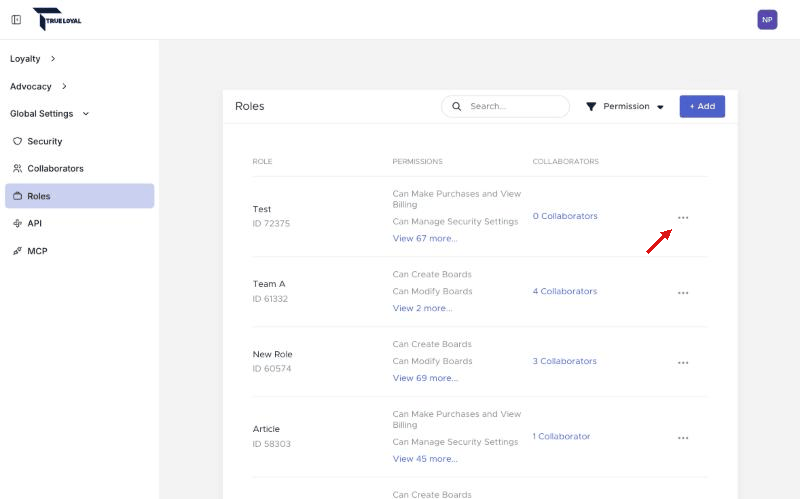The width and height of the screenshot is (800, 499).
Task: View 67 more permissions for Test
Action: coord(425,238)
